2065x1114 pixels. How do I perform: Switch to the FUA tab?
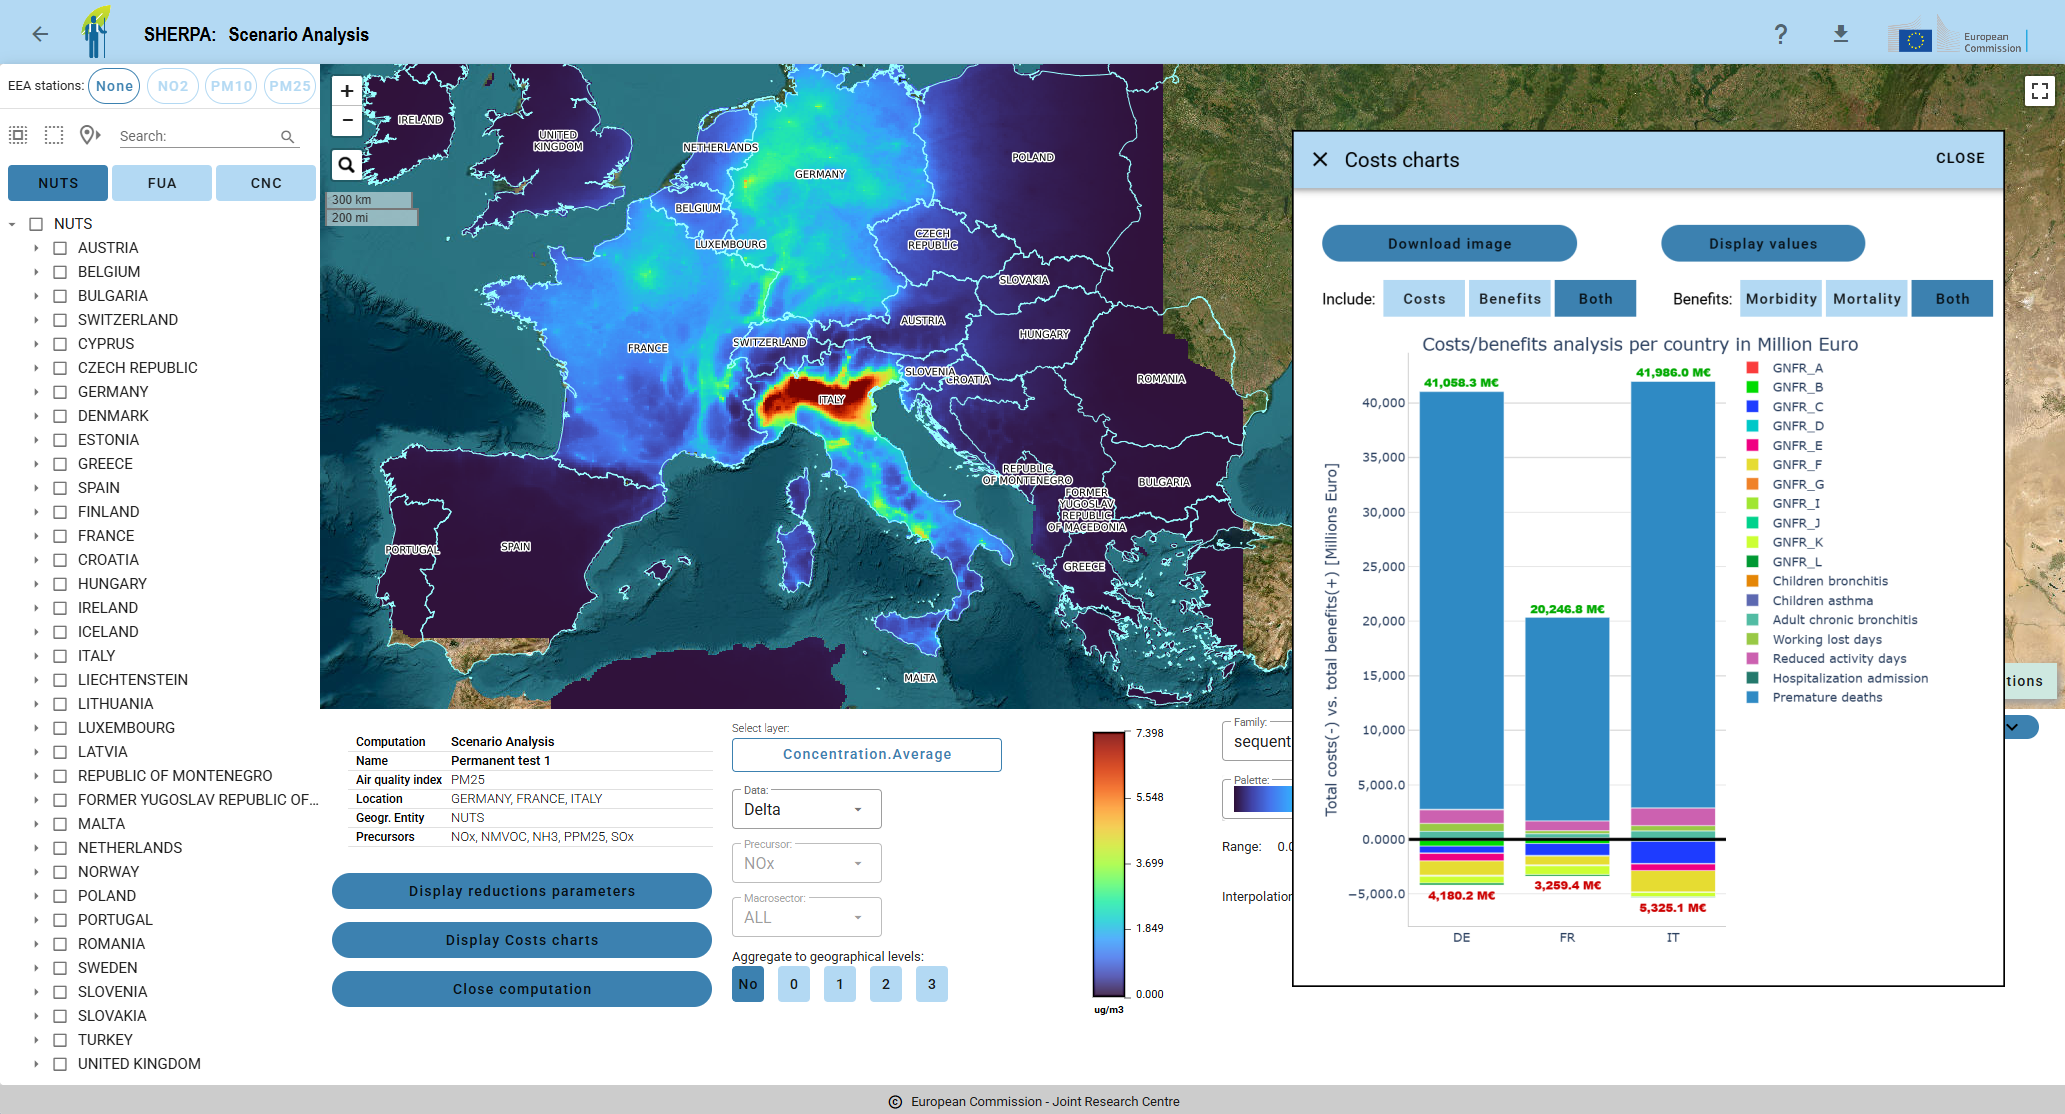162,183
